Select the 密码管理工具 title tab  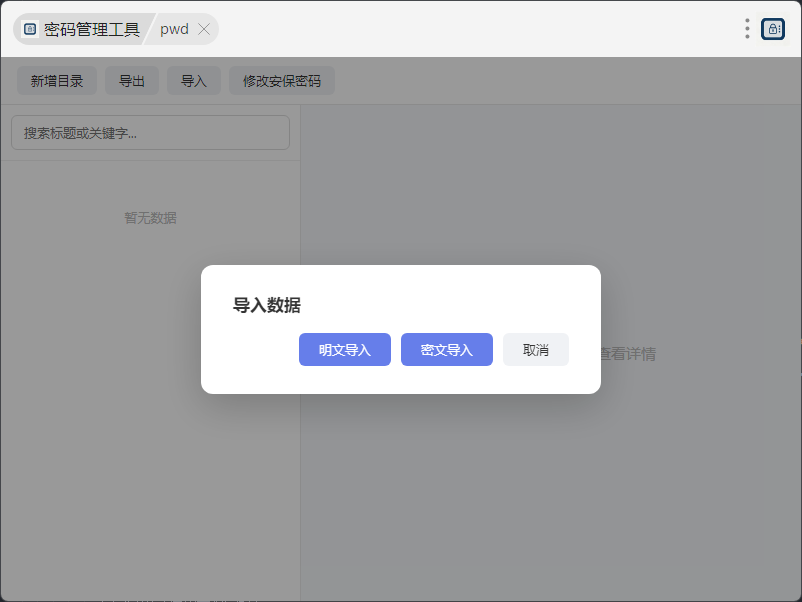92,29
